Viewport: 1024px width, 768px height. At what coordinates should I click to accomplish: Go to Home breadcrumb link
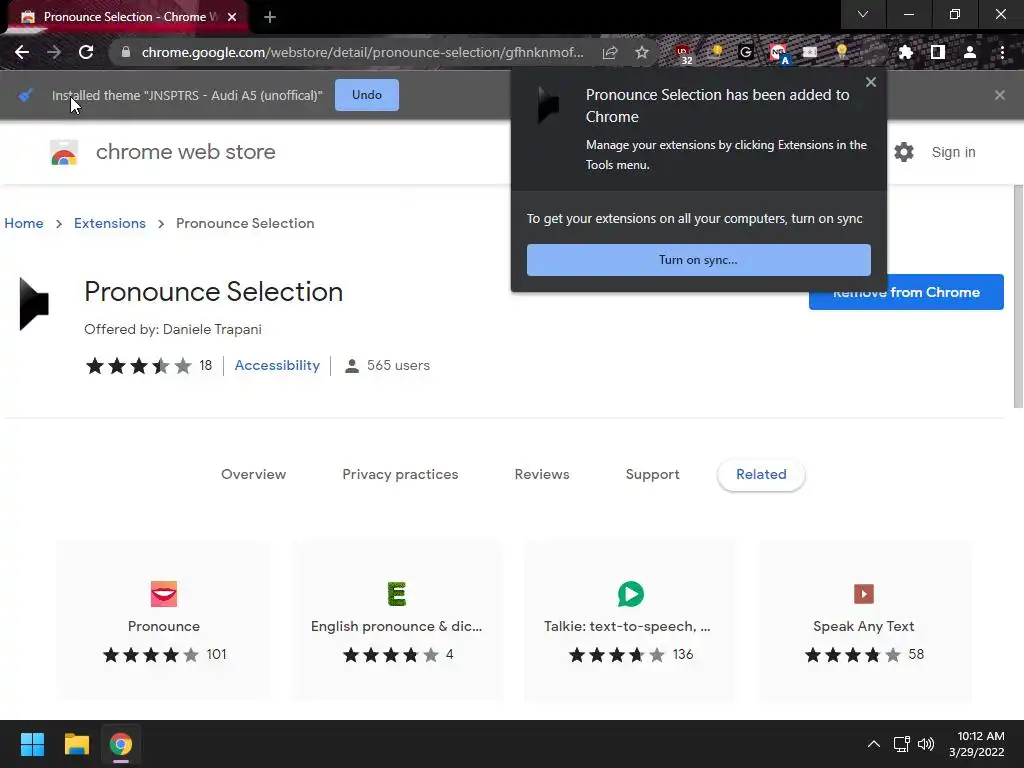[24, 223]
